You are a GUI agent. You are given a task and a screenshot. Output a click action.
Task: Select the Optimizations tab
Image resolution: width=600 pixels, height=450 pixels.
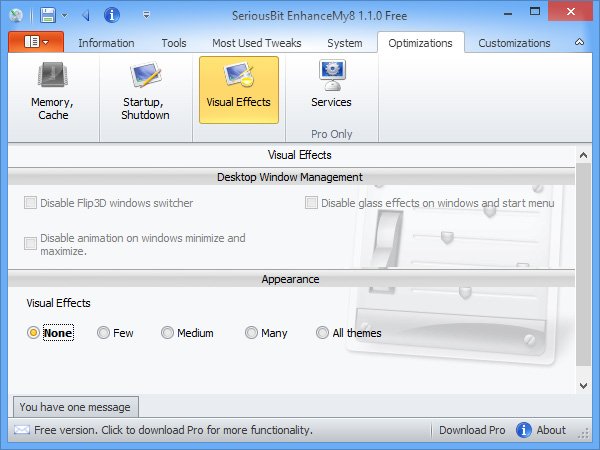coord(421,43)
